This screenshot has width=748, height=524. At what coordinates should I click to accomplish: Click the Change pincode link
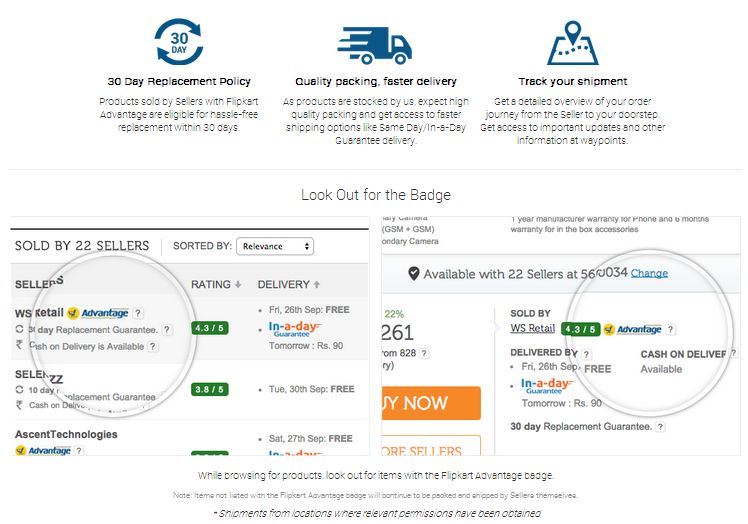point(649,273)
